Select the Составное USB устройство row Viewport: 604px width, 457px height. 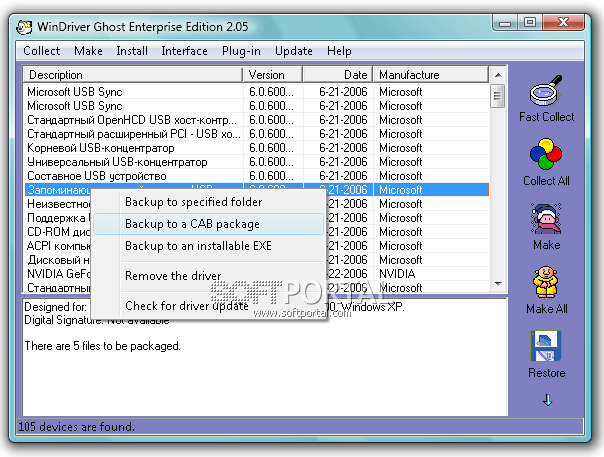256,176
